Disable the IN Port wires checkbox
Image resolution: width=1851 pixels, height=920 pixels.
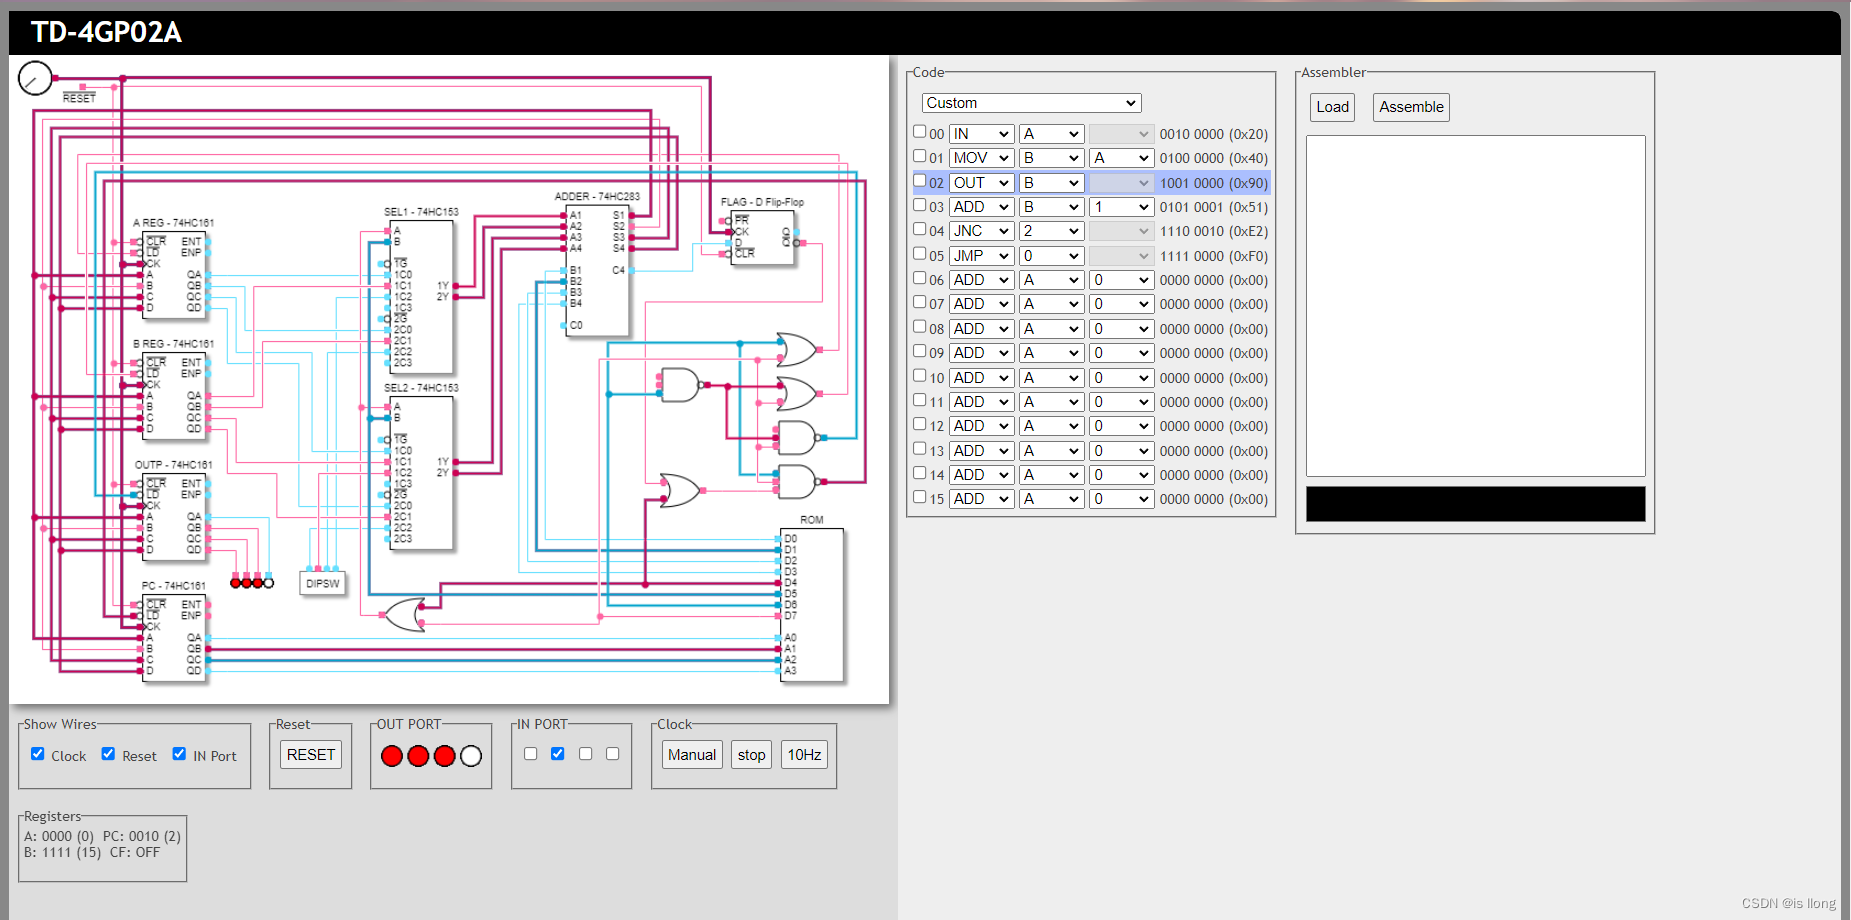(179, 754)
